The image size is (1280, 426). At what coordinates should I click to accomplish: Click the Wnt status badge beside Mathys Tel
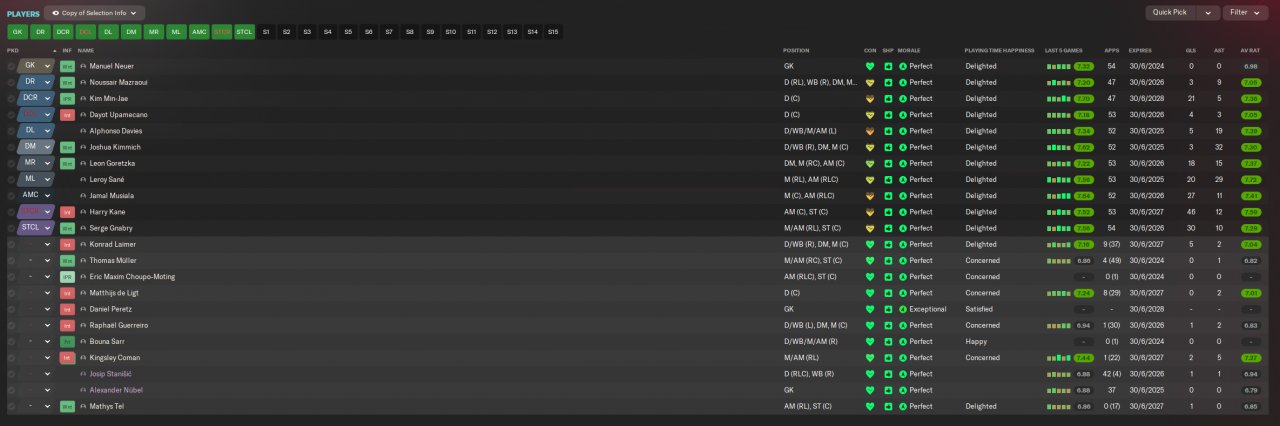pyautogui.click(x=67, y=406)
